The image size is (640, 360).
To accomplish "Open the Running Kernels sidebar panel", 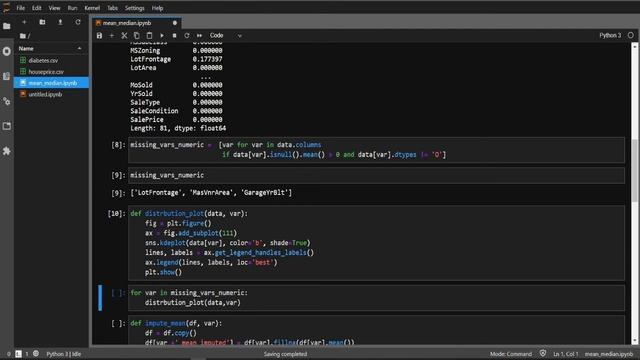I will 7,51.
